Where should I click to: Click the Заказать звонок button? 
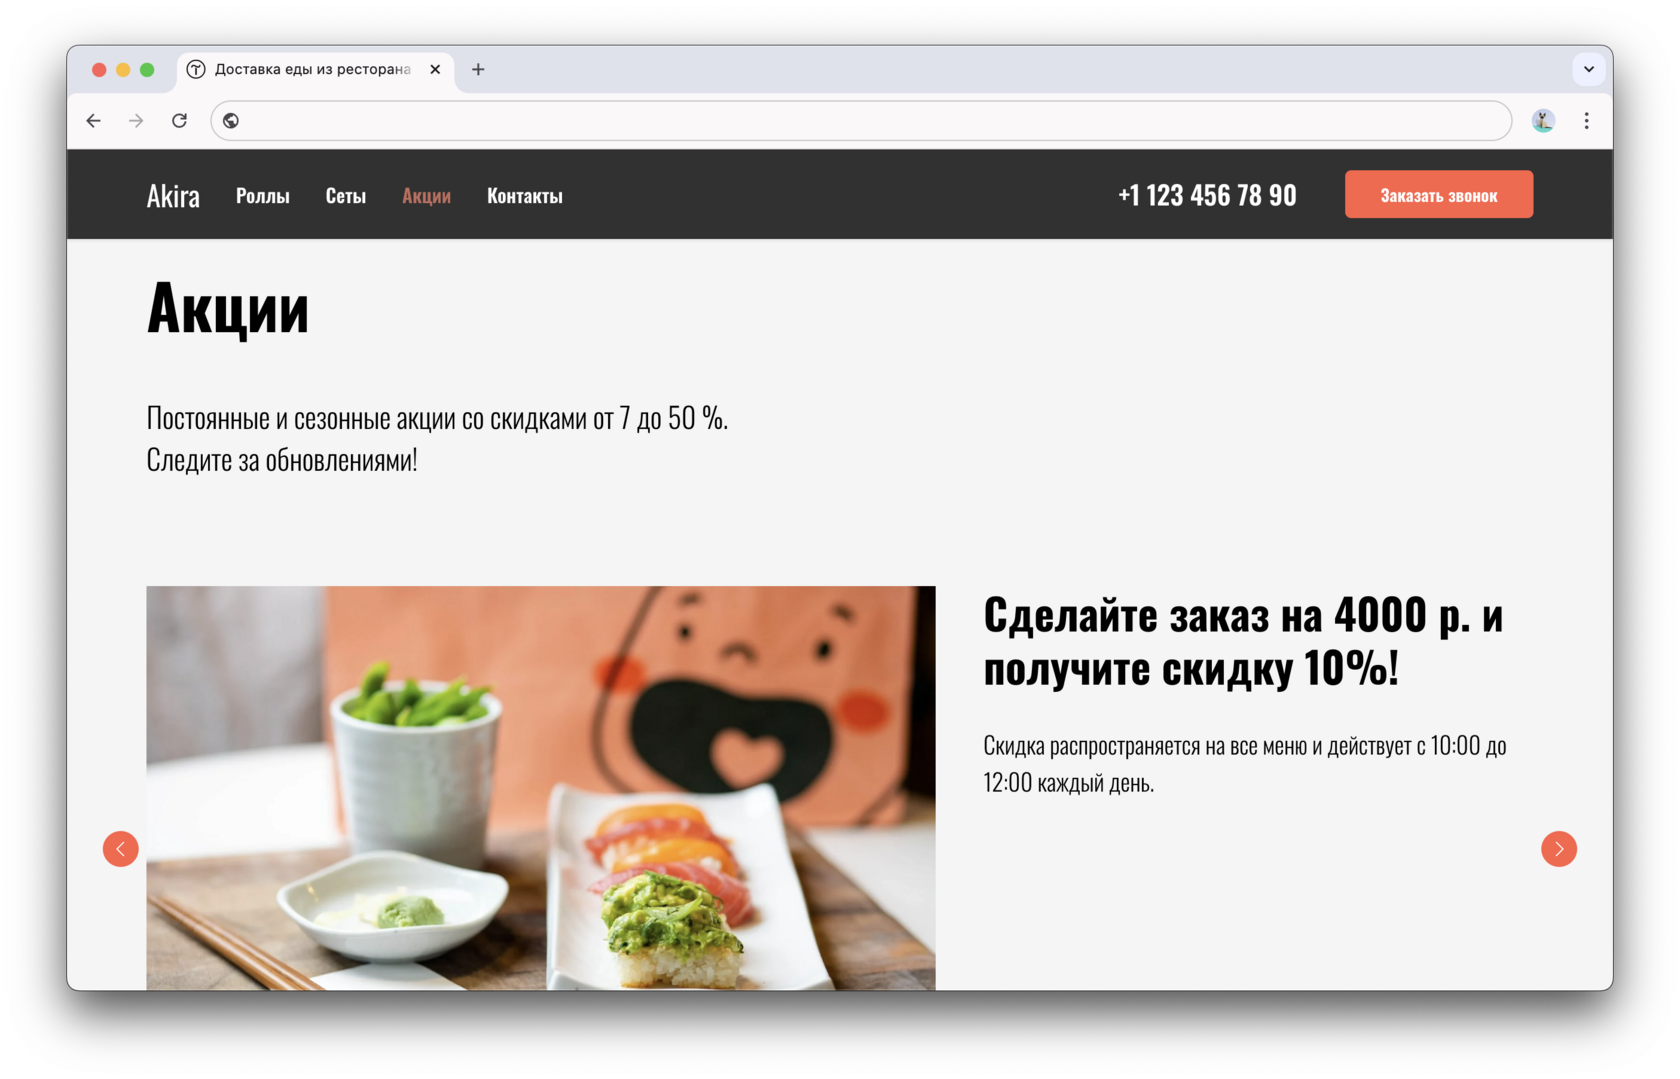[x=1438, y=194]
